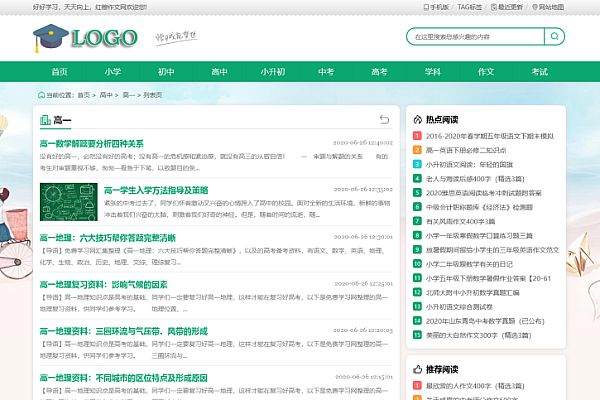Click the search magnifier icon
This screenshot has height=400, width=600.
pyautogui.click(x=555, y=36)
